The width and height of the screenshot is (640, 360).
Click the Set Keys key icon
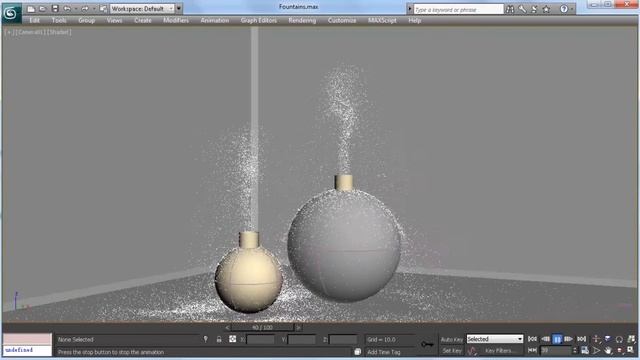(427, 345)
